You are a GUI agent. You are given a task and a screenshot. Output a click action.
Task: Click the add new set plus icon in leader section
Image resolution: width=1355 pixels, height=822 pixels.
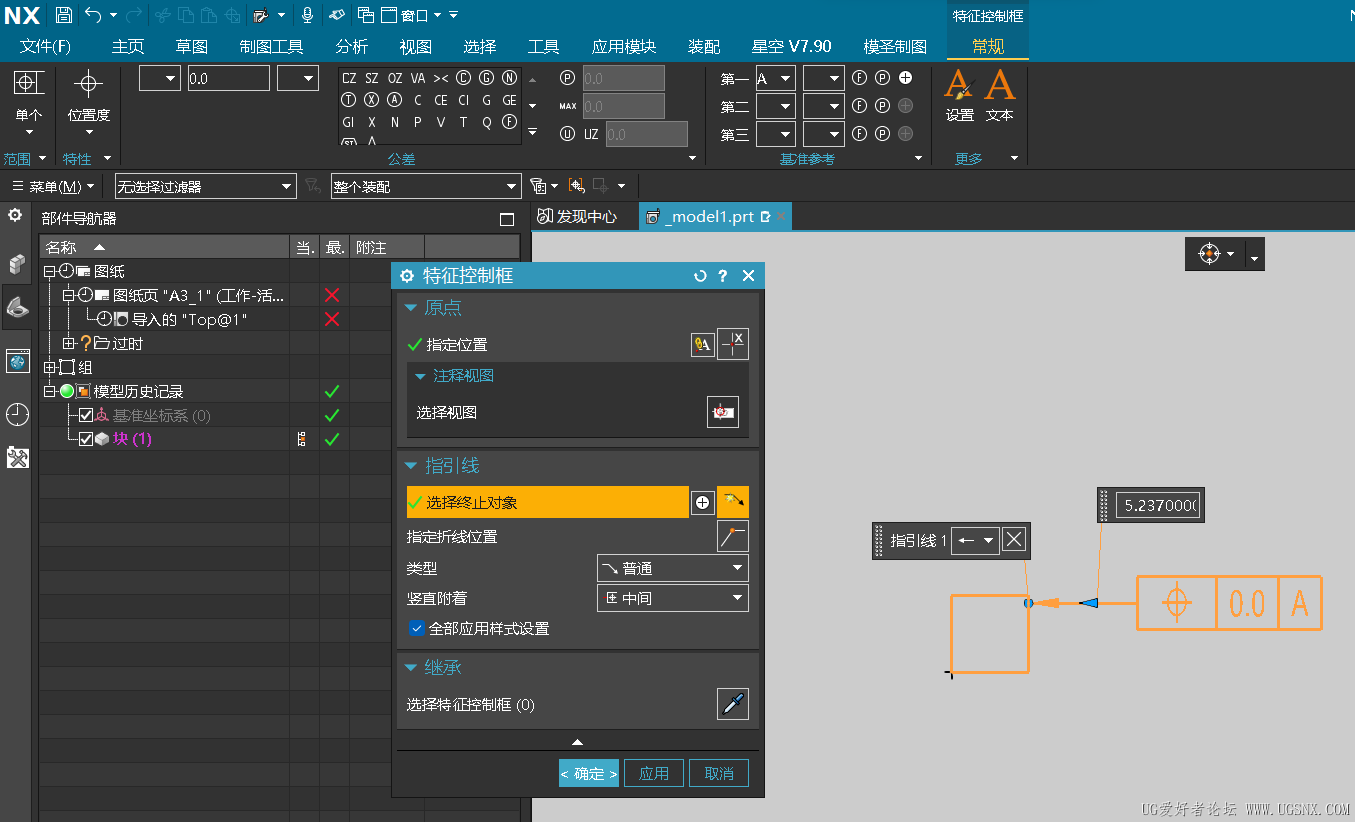pyautogui.click(x=703, y=502)
